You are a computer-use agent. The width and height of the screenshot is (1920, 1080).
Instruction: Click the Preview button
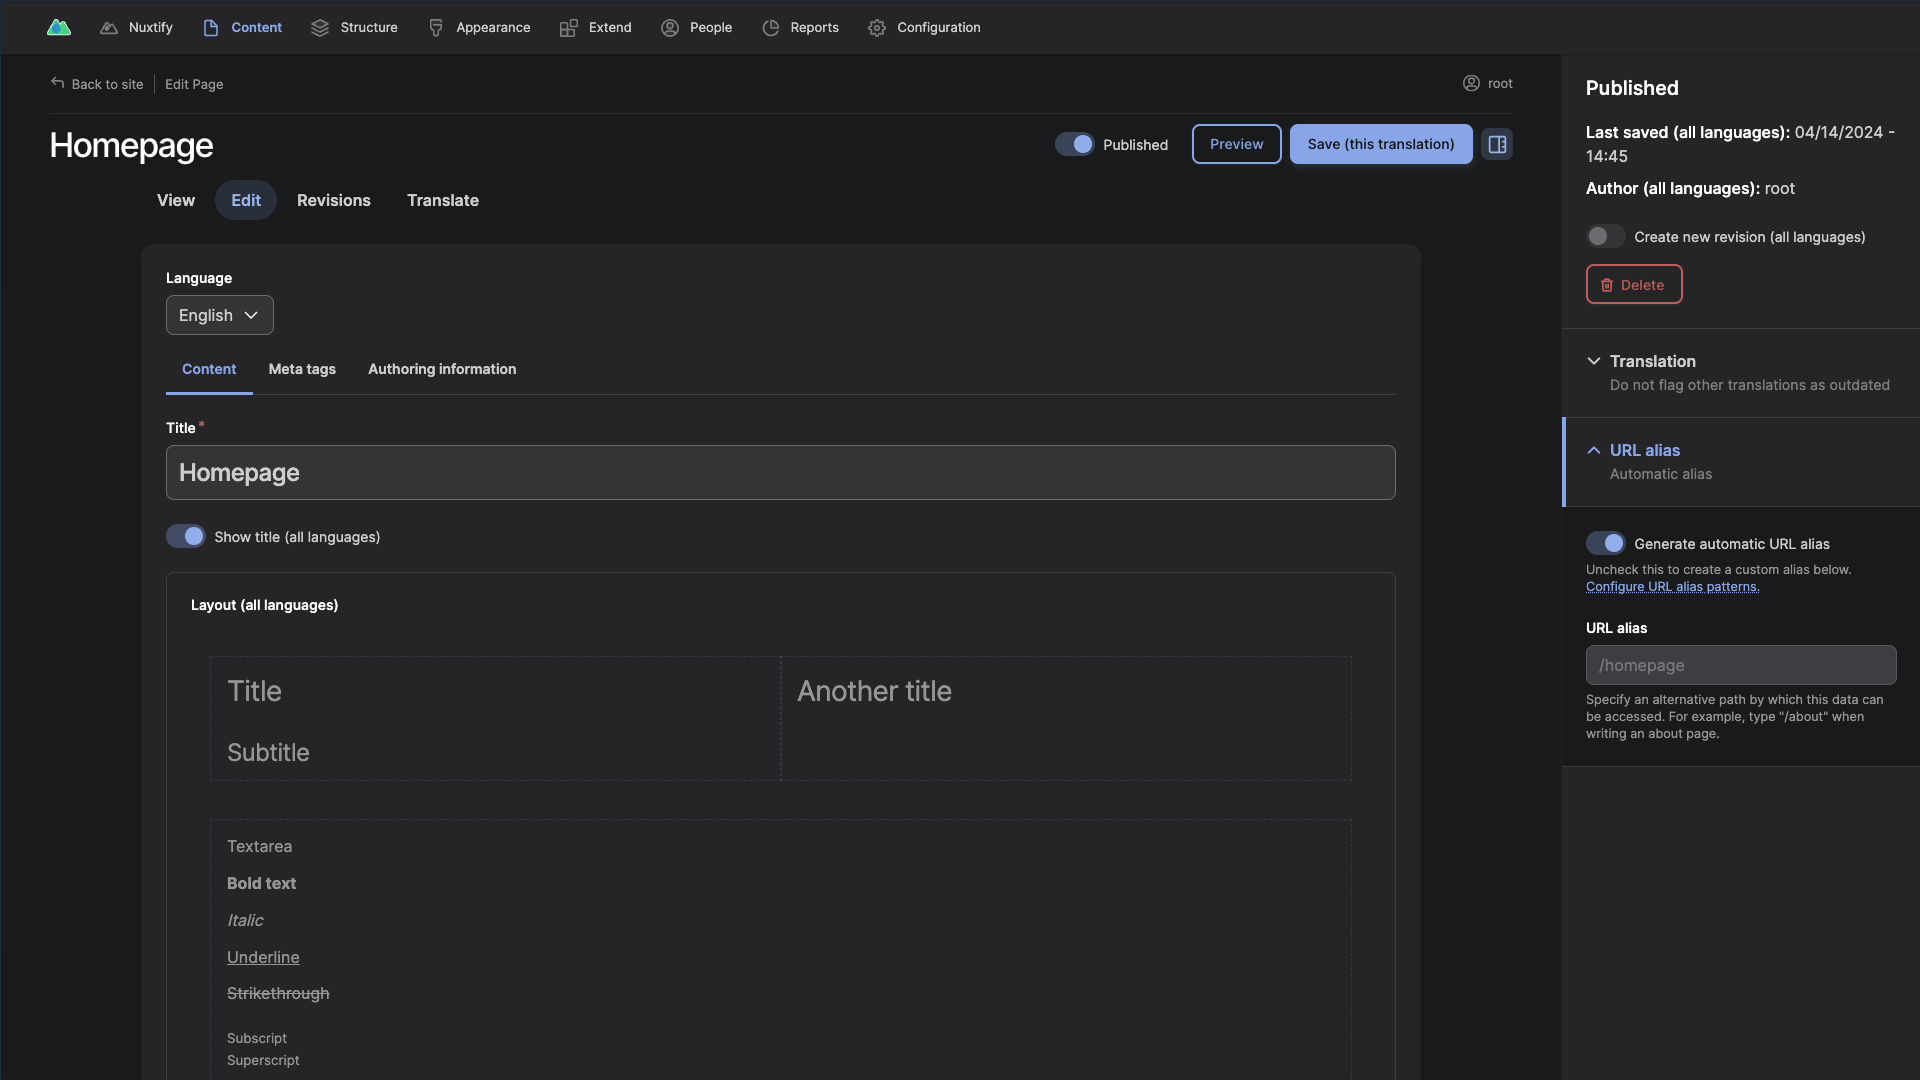click(x=1237, y=142)
